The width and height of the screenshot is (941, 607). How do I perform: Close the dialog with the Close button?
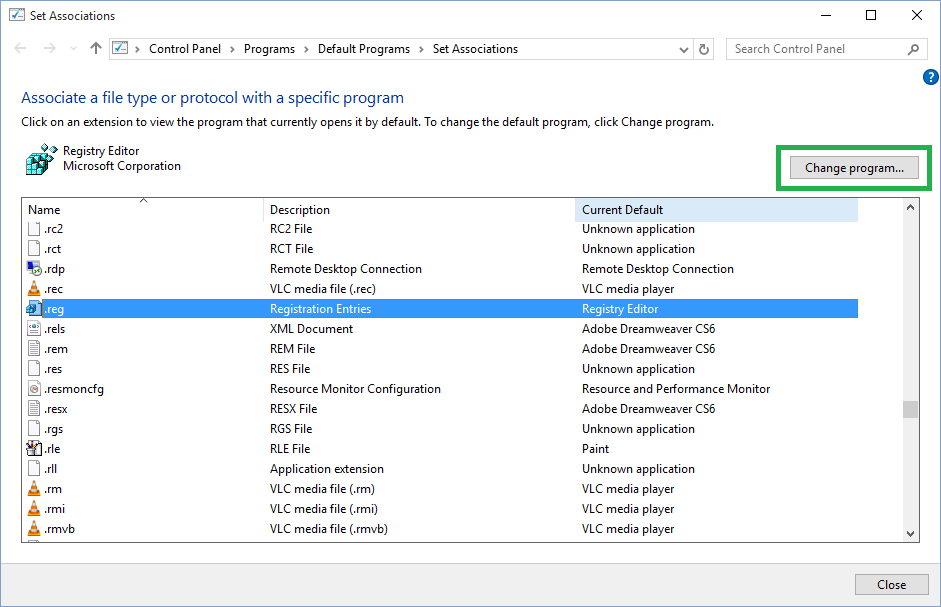(x=891, y=584)
